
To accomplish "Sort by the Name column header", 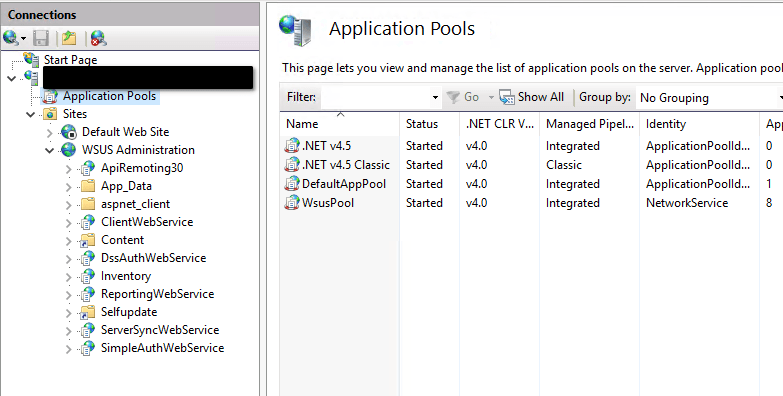I will tap(340, 124).
